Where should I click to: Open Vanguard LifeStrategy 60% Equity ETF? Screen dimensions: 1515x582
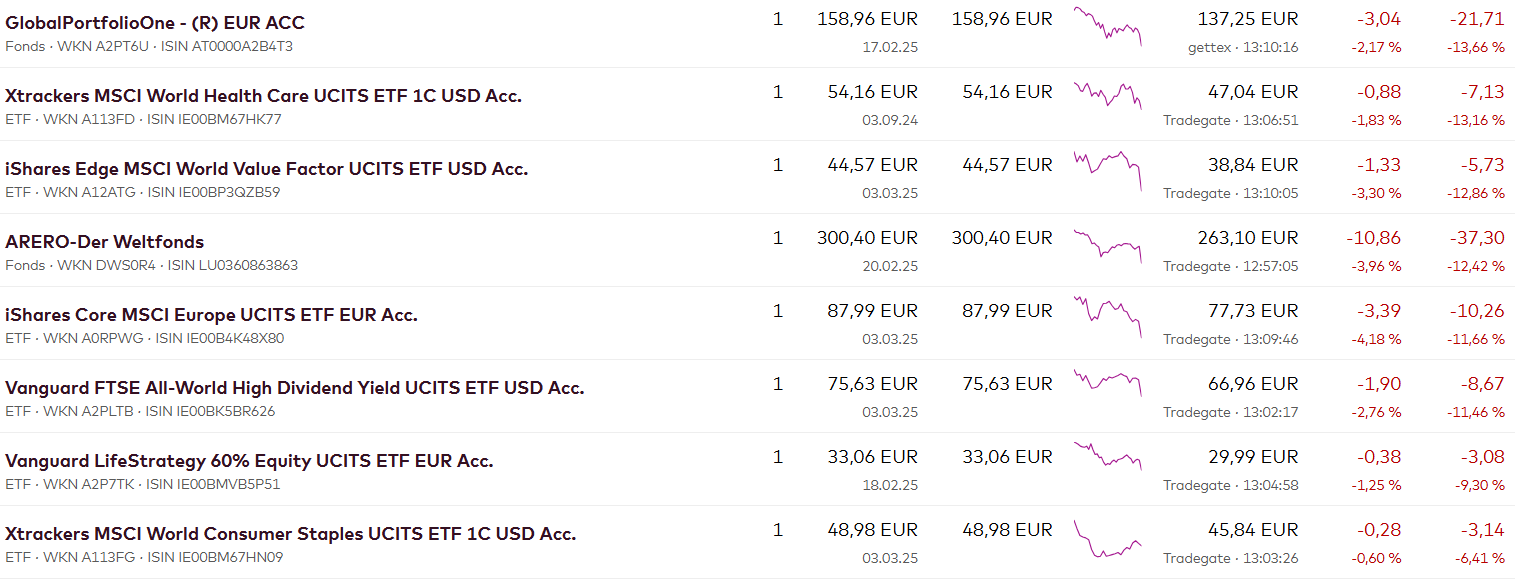(249, 461)
